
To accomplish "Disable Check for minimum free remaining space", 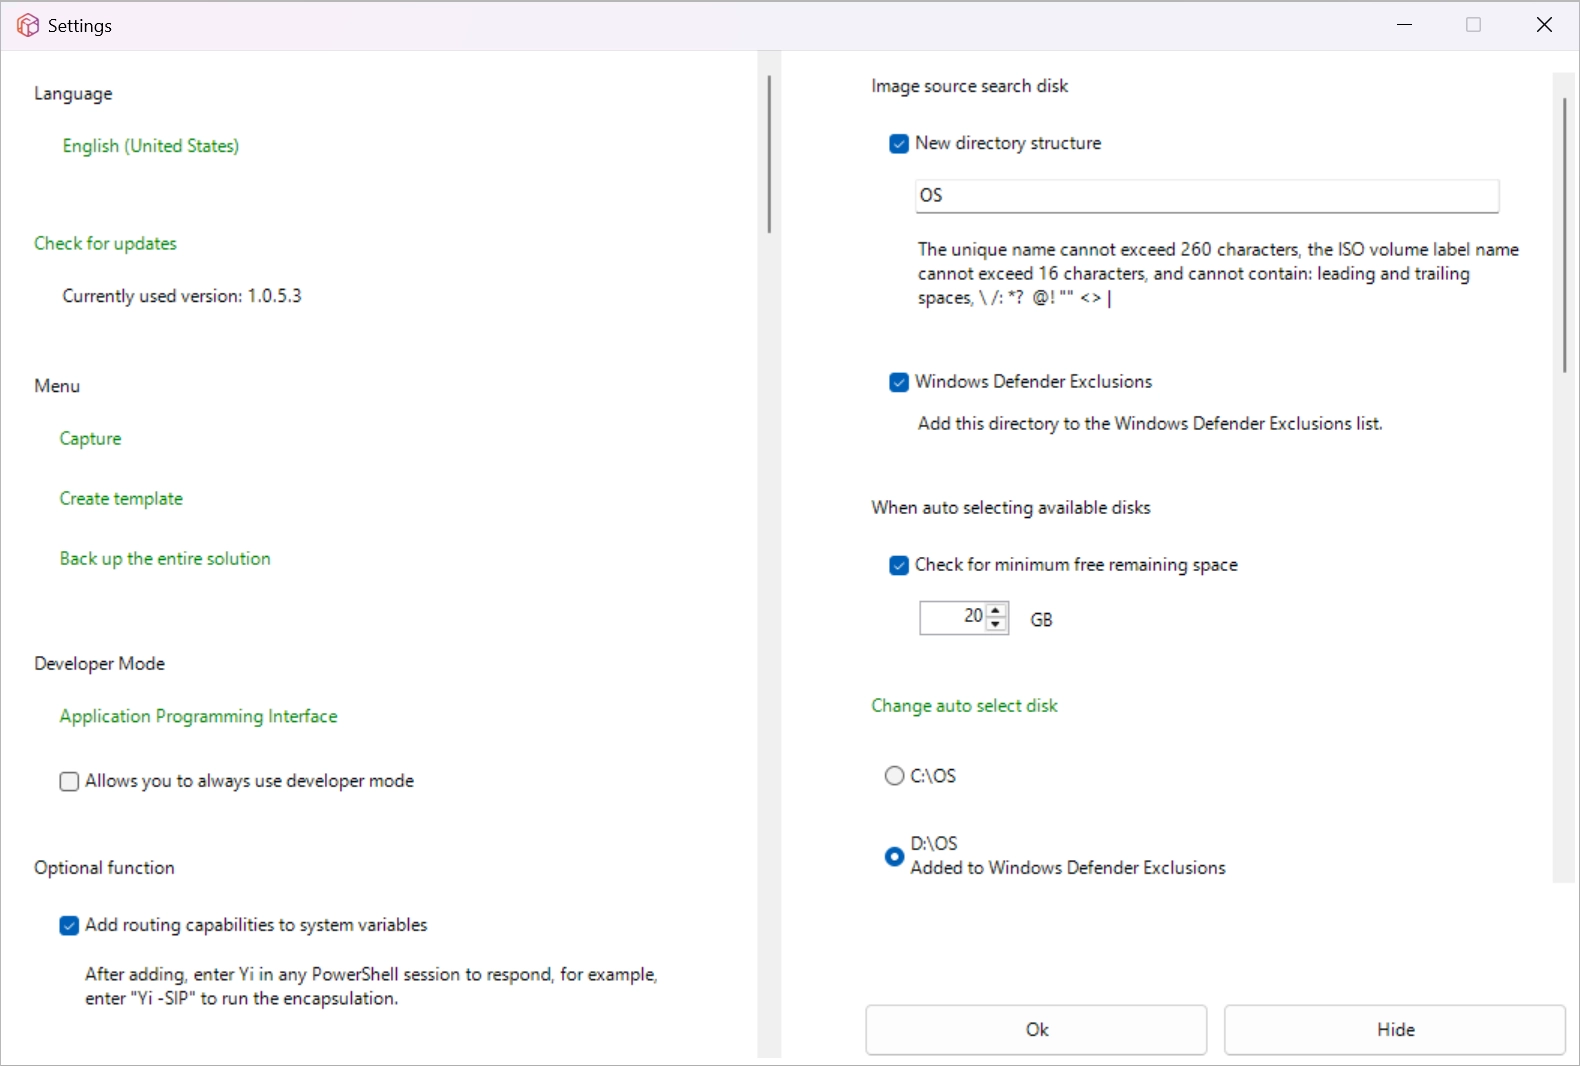I will tap(898, 566).
